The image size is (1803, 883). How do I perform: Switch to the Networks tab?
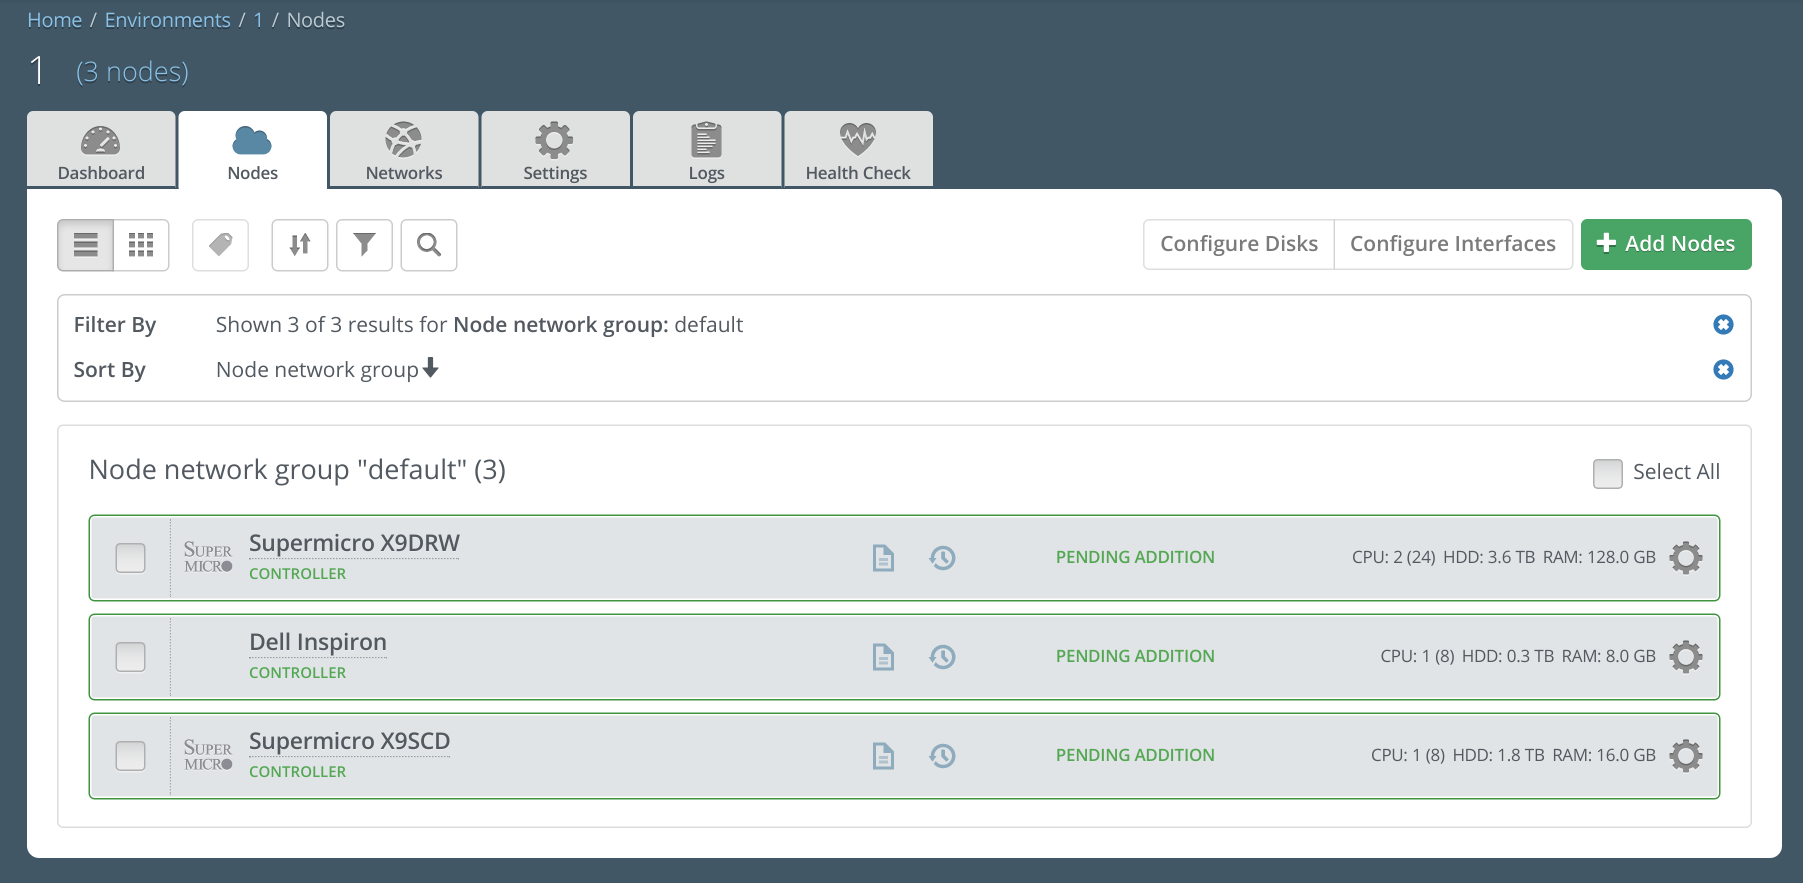(x=404, y=150)
